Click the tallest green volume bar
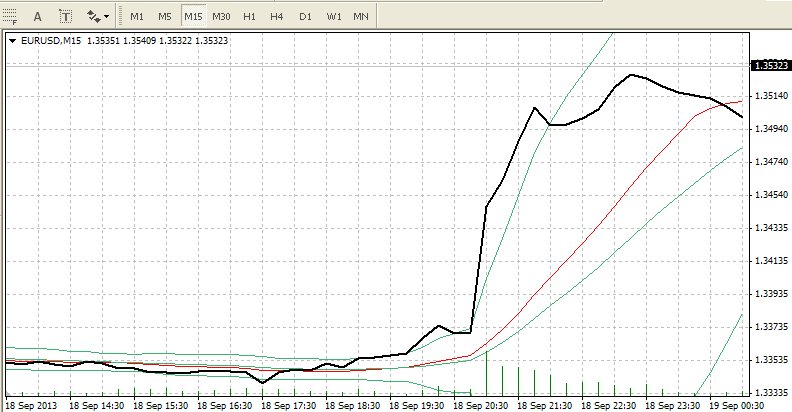792x412 pixels. (x=486, y=373)
